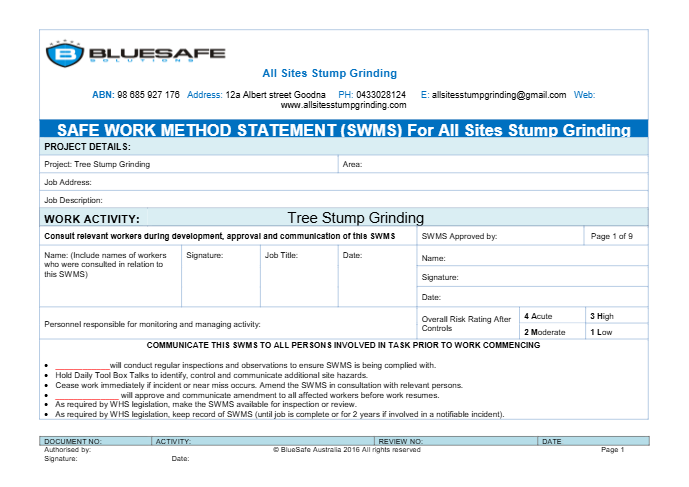Viewport: 689px width, 487px height.
Task: Click the REVIEW NO footer cell
Action: pyautogui.click(x=456, y=441)
